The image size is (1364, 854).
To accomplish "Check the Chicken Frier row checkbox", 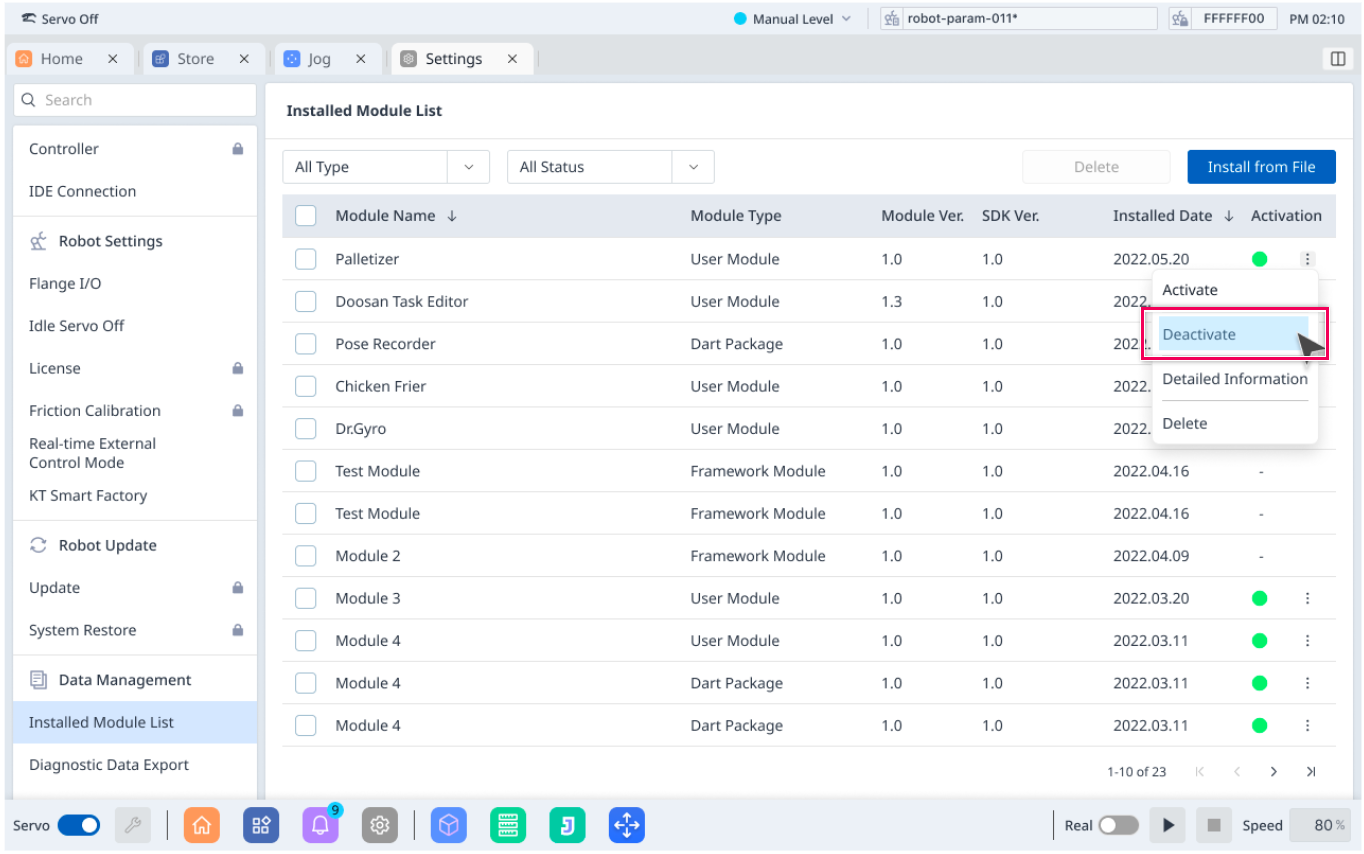I will pos(306,386).
